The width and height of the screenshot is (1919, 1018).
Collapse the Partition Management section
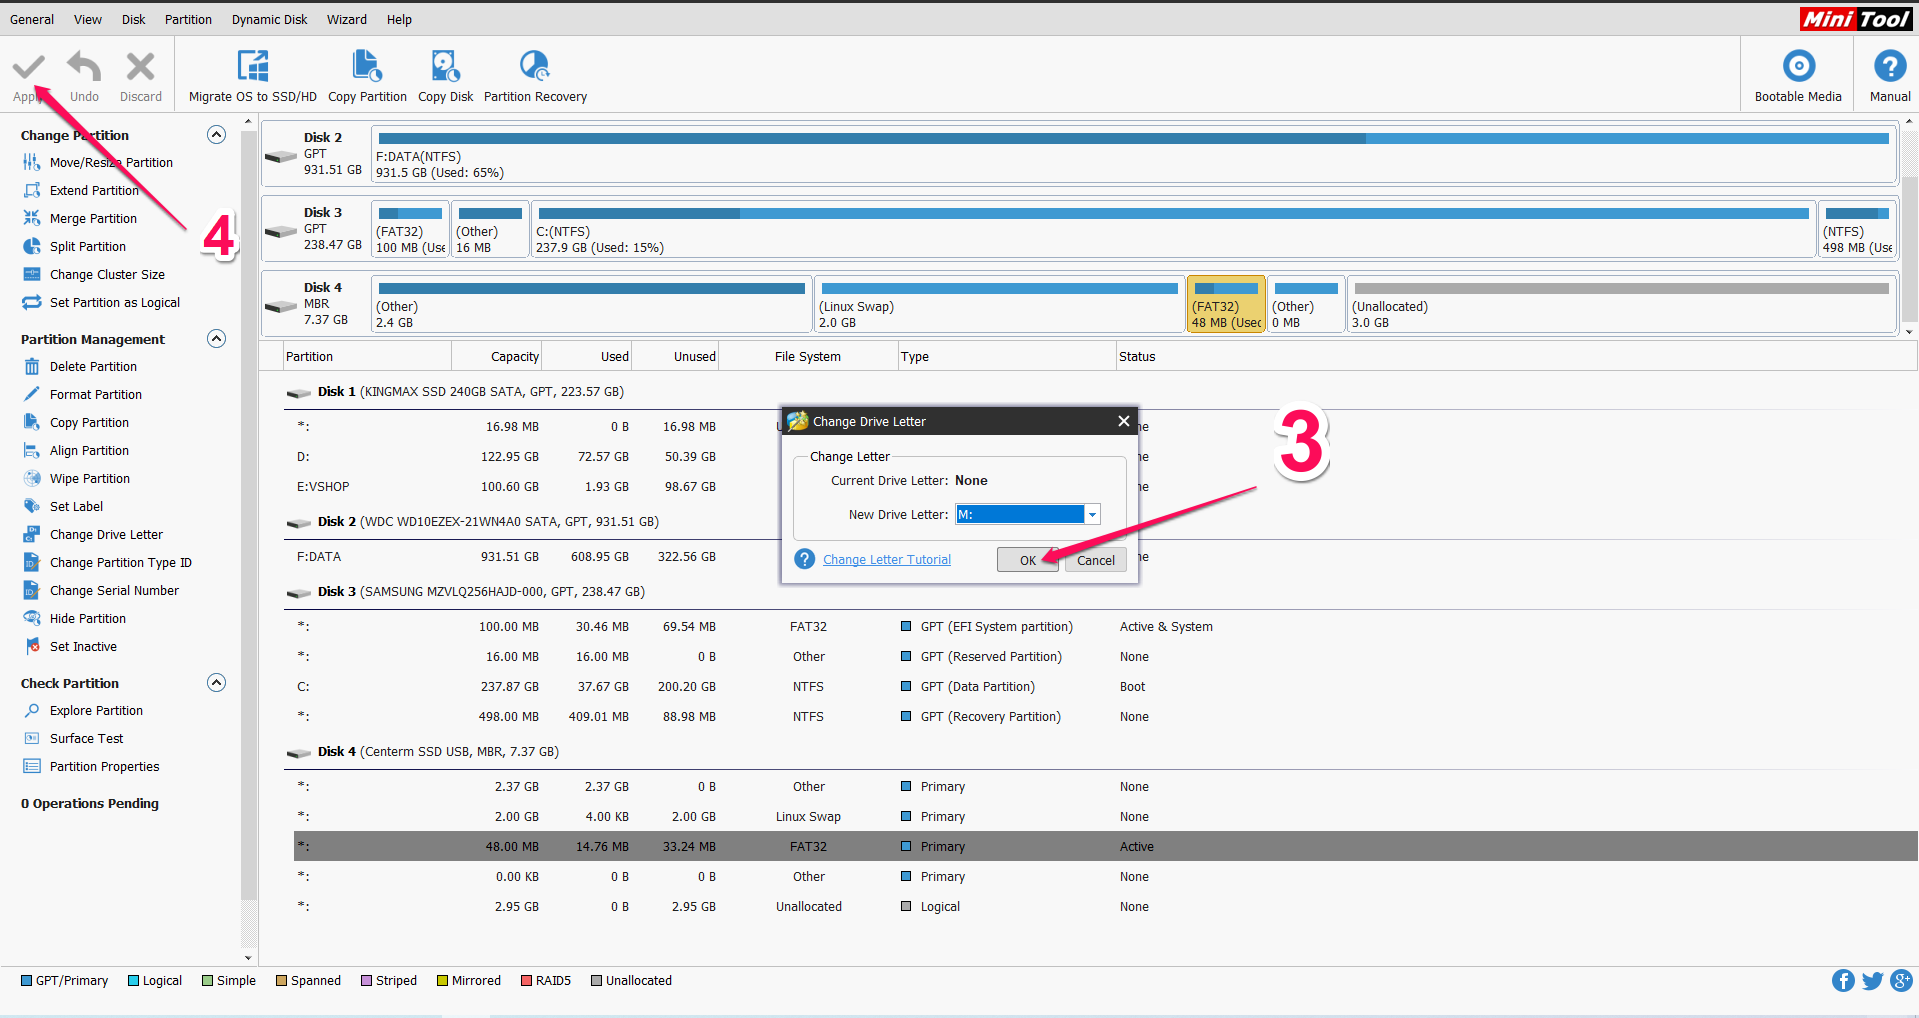tap(216, 339)
